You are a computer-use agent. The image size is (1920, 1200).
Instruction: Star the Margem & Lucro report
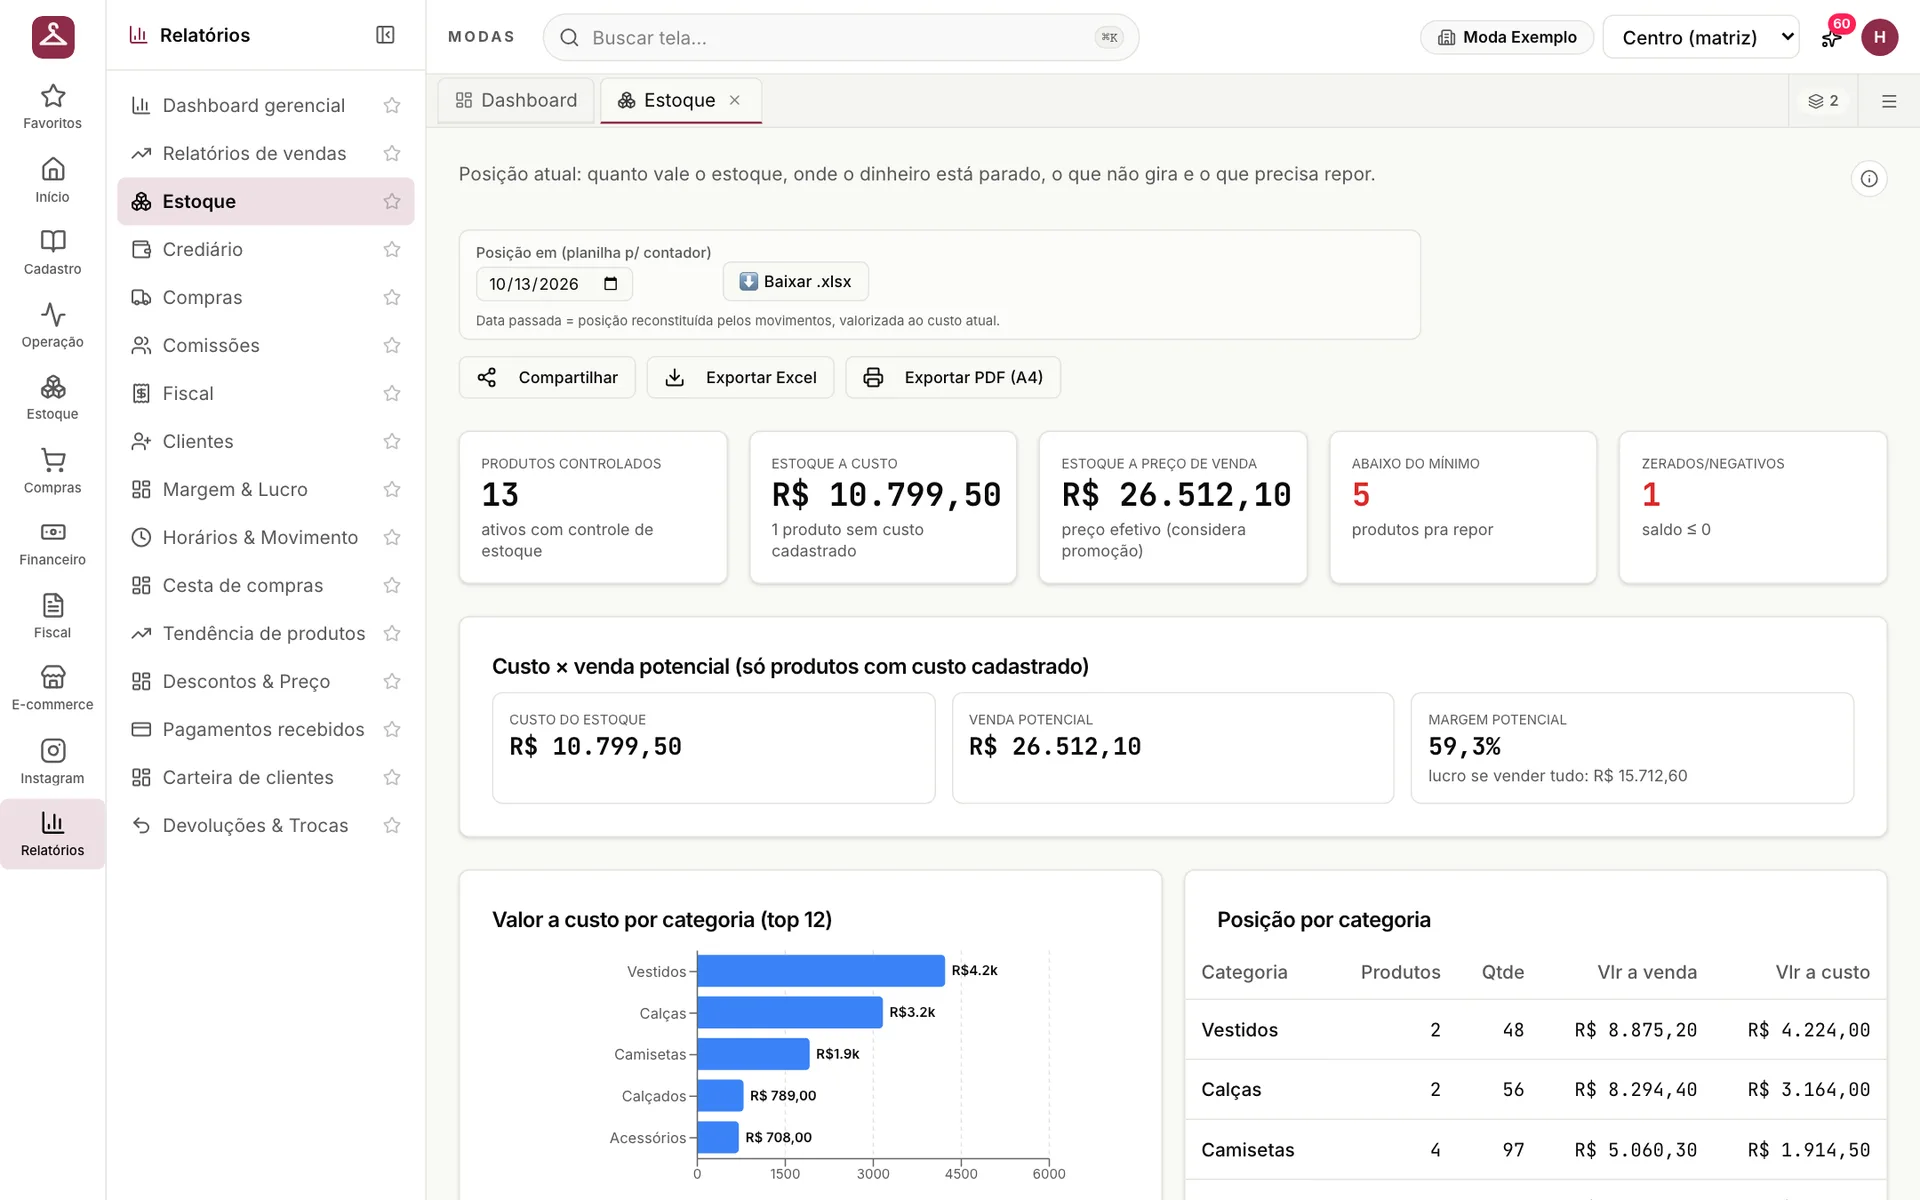(x=392, y=489)
